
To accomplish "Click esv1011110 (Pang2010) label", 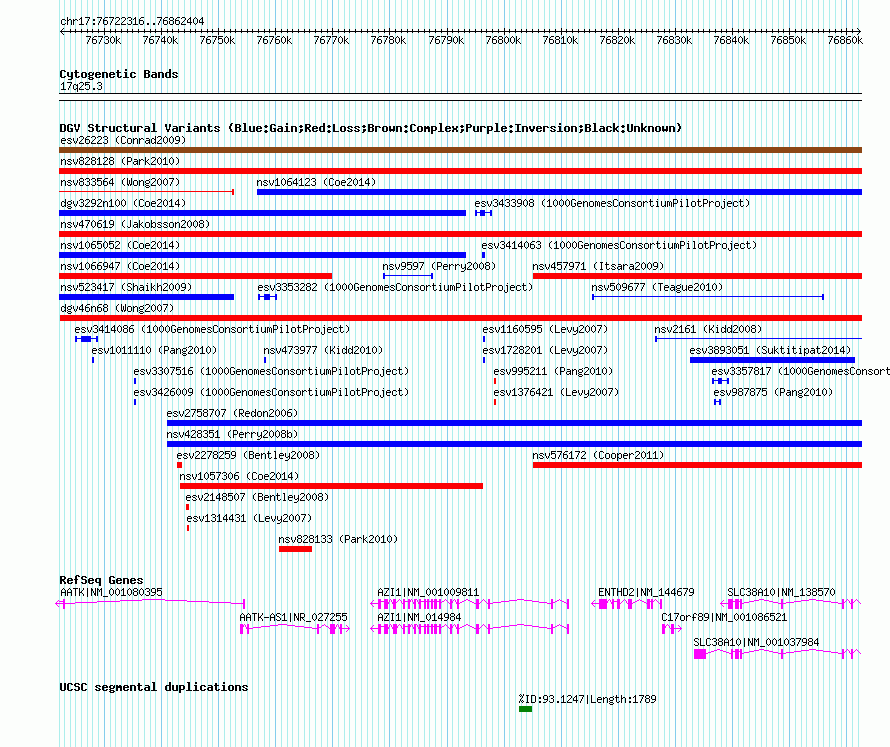I will pyautogui.click(x=154, y=350).
